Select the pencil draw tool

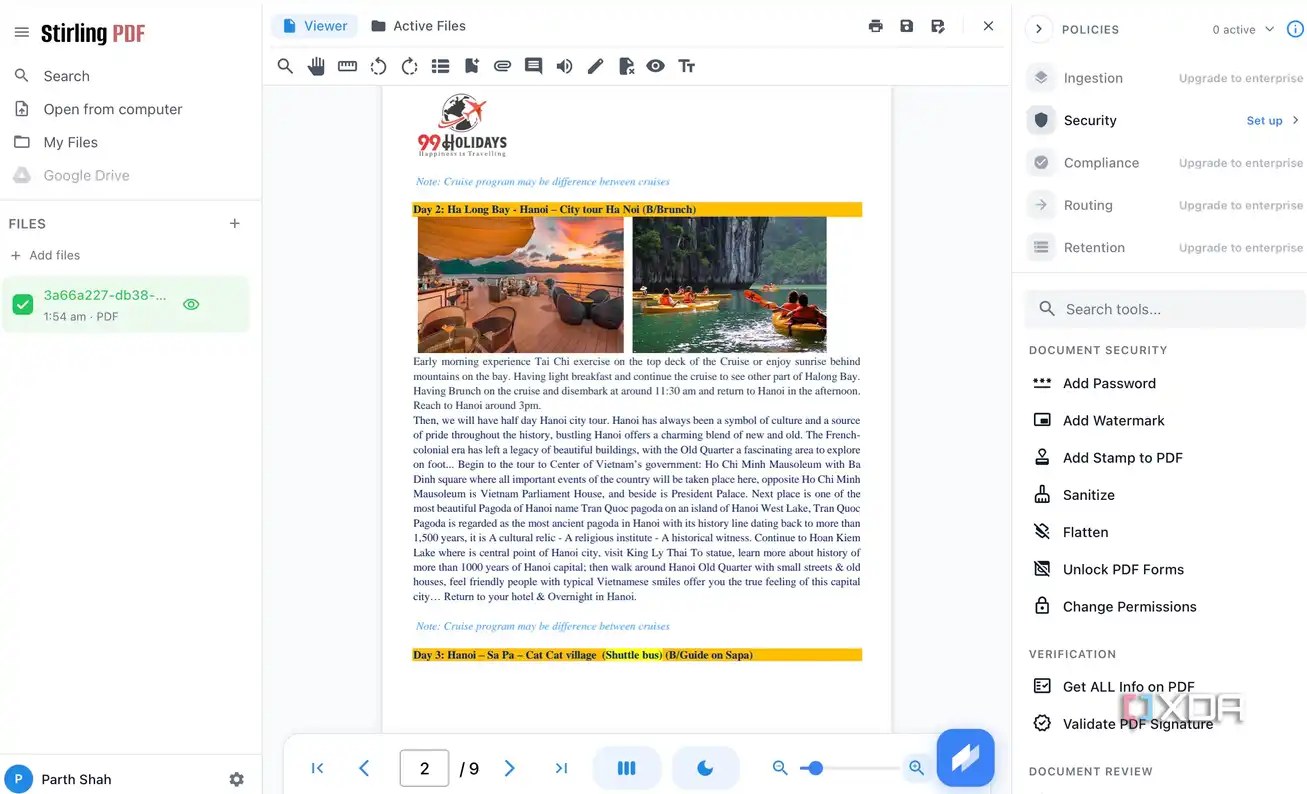point(595,66)
